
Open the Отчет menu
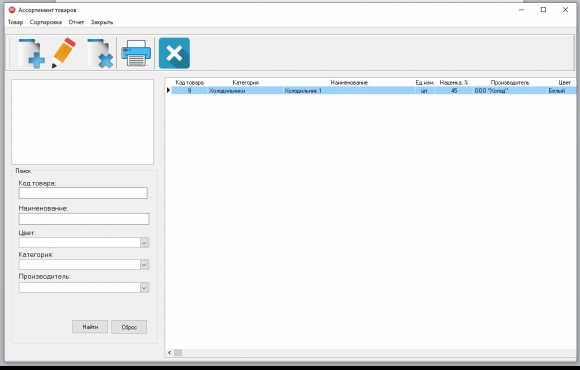coord(76,22)
